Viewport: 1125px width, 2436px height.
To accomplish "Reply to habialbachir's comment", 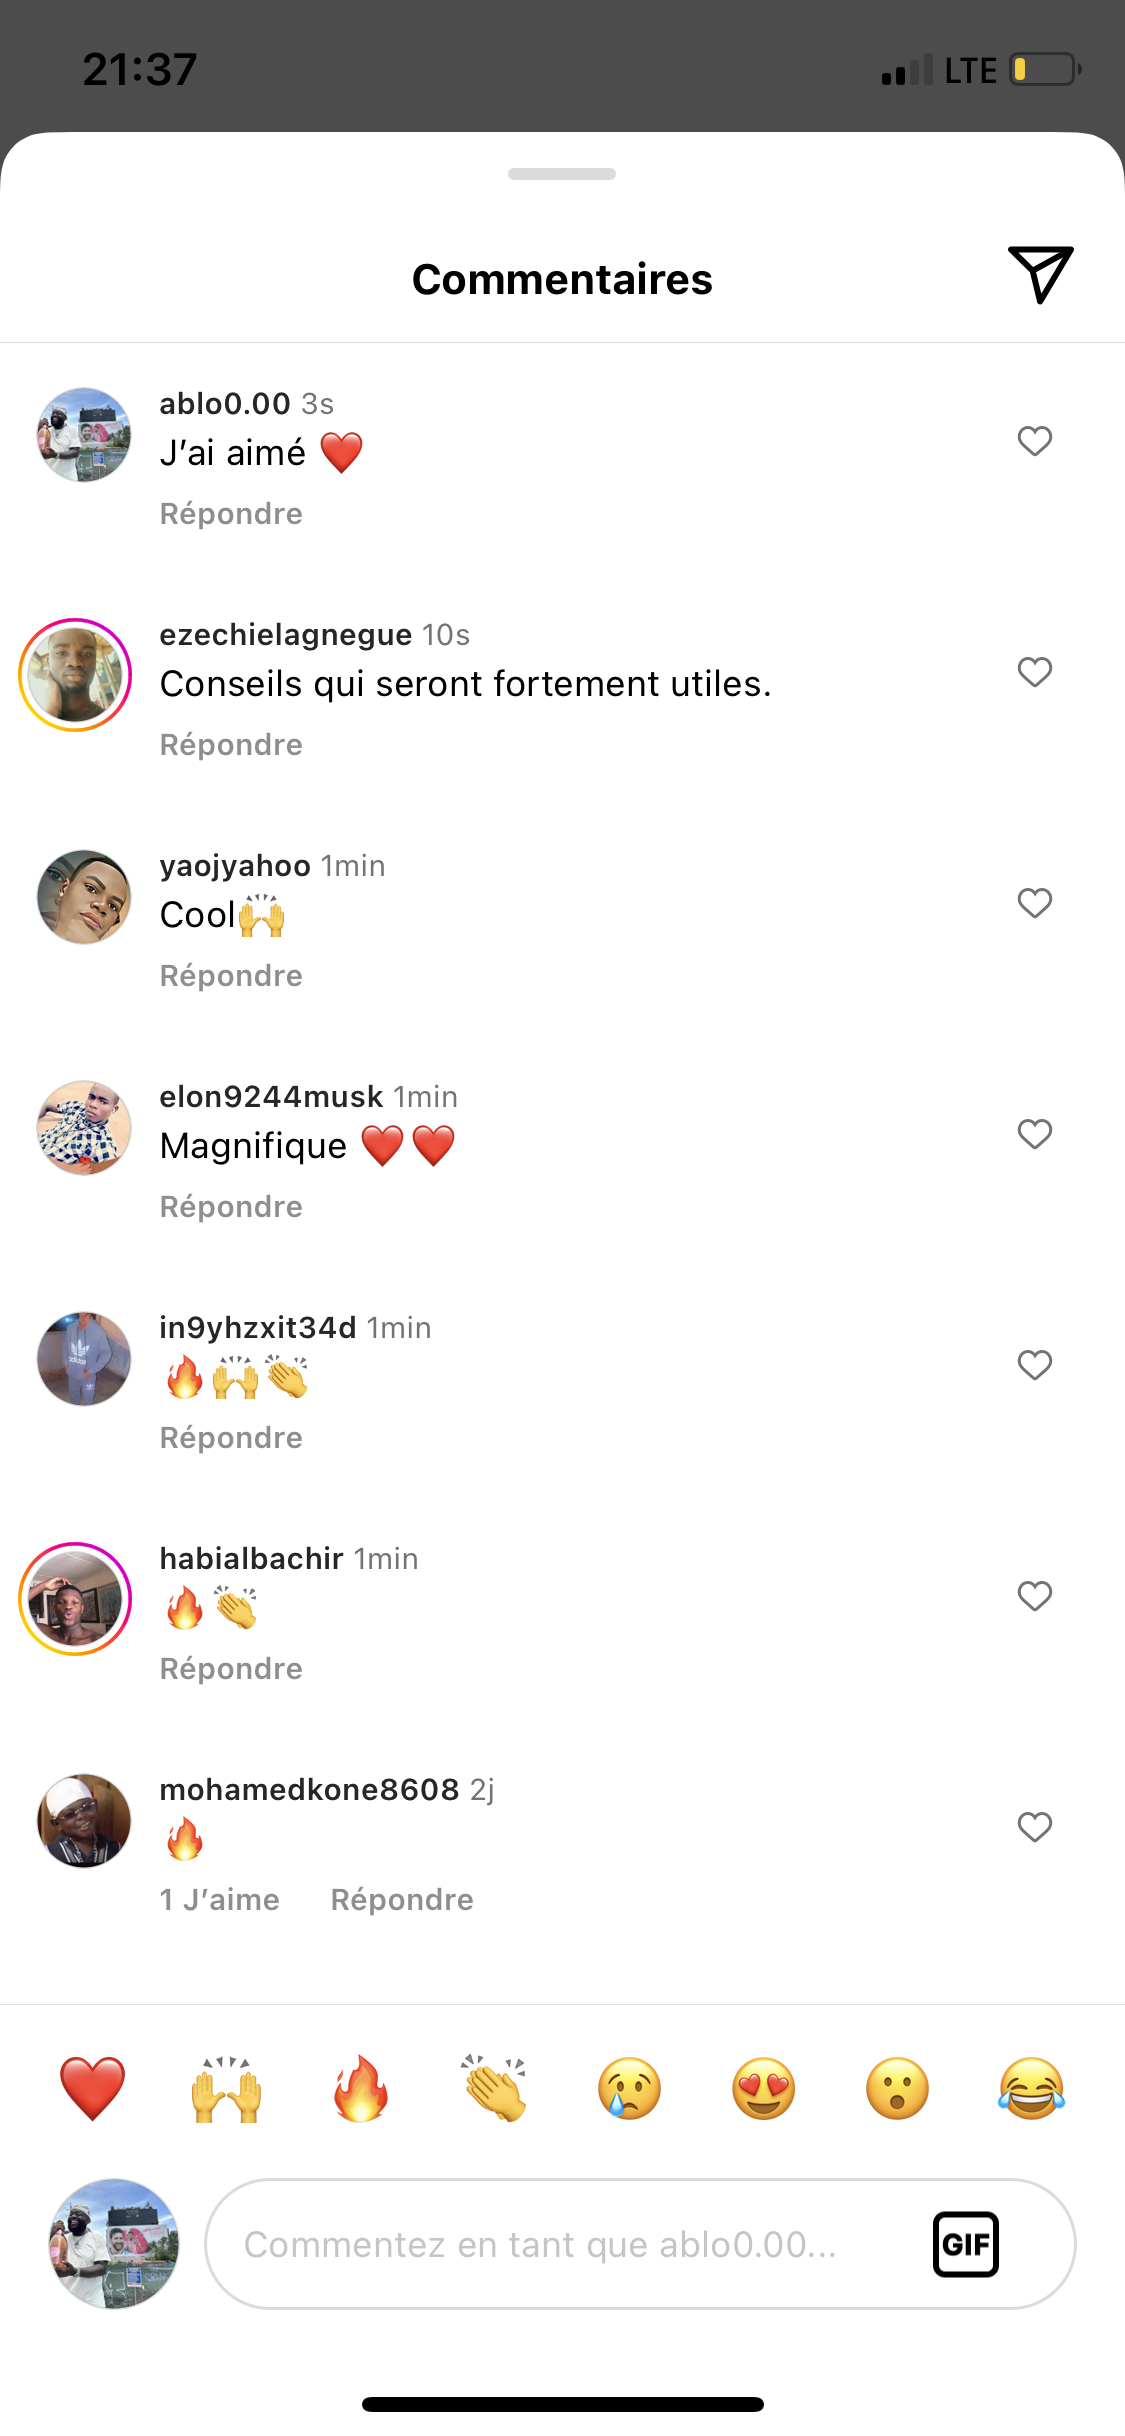I will [231, 1669].
